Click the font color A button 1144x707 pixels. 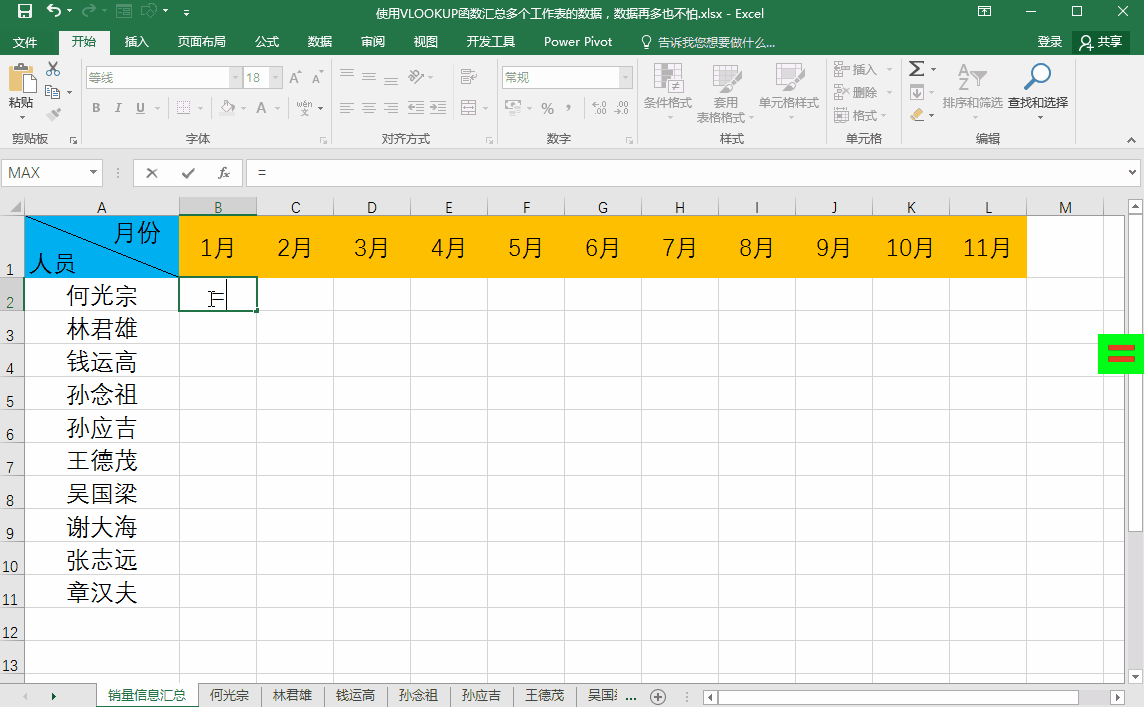click(x=261, y=108)
